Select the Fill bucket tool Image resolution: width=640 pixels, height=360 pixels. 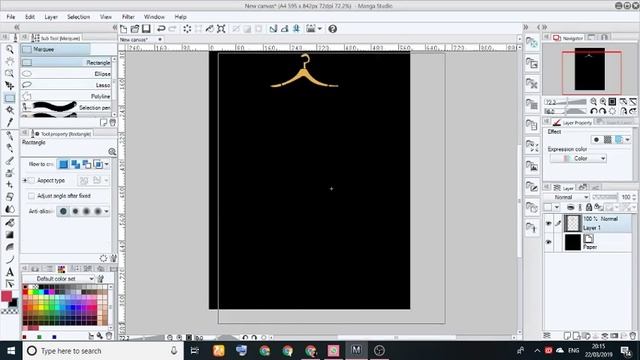[9, 222]
